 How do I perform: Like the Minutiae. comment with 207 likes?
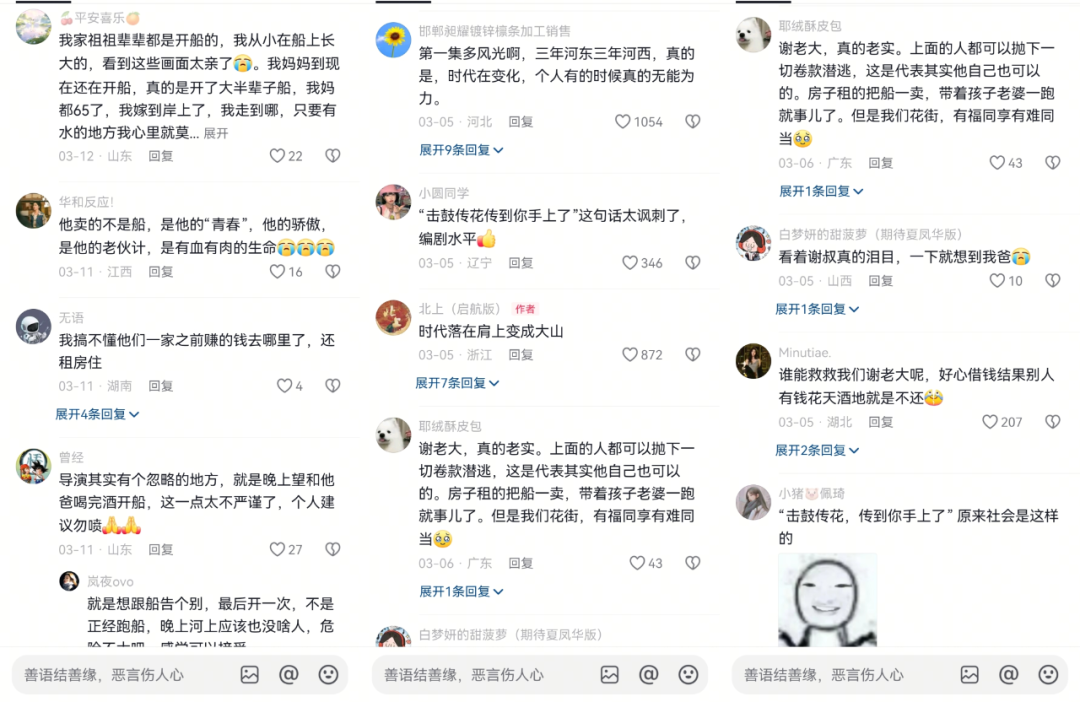[990, 422]
